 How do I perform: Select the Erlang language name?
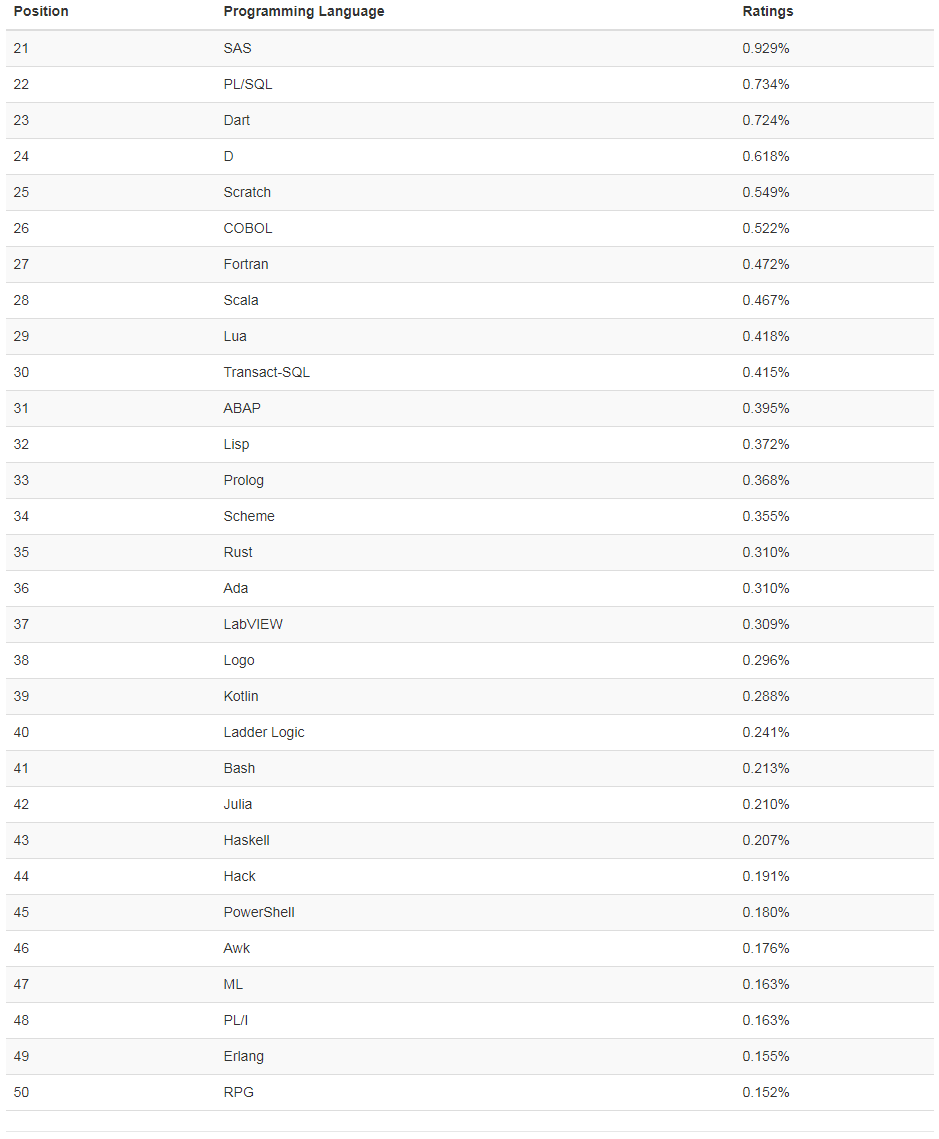pyautogui.click(x=243, y=1056)
